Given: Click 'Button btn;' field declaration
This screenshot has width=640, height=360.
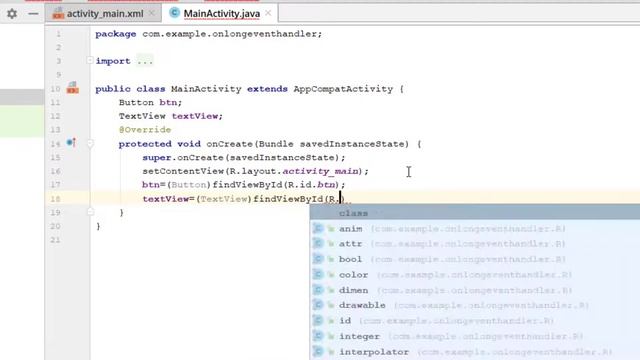Looking at the screenshot, I should click(150, 102).
